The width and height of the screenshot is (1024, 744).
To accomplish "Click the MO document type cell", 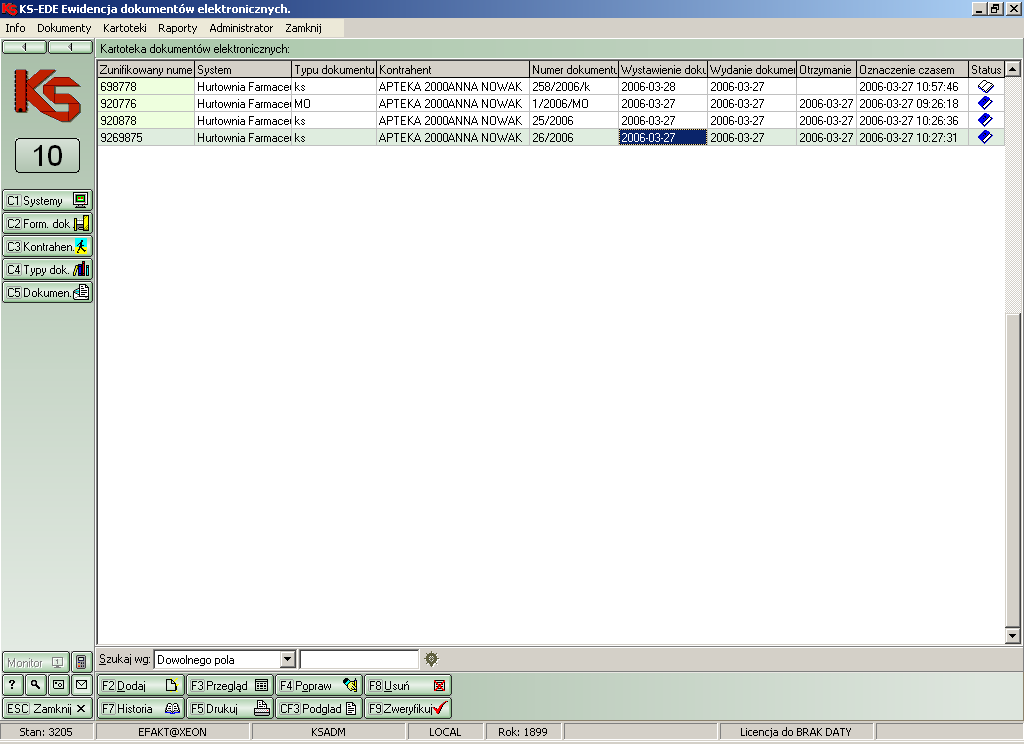I will pyautogui.click(x=334, y=103).
